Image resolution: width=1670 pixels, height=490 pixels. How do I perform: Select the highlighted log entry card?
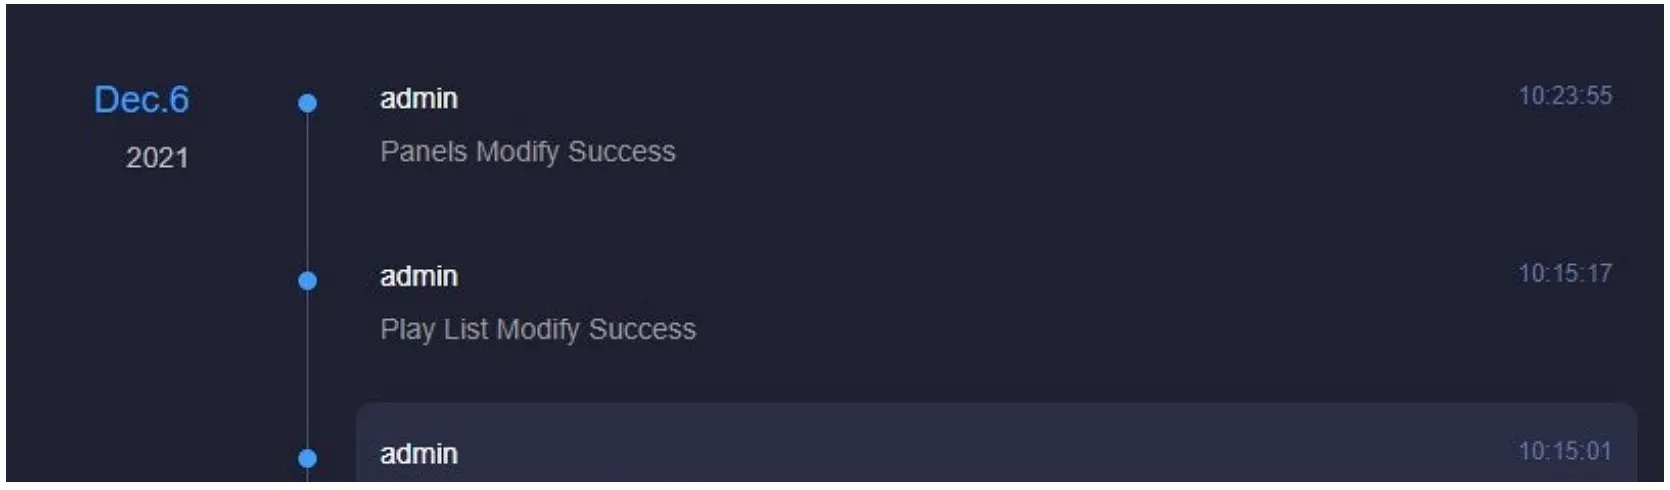pos(995,445)
